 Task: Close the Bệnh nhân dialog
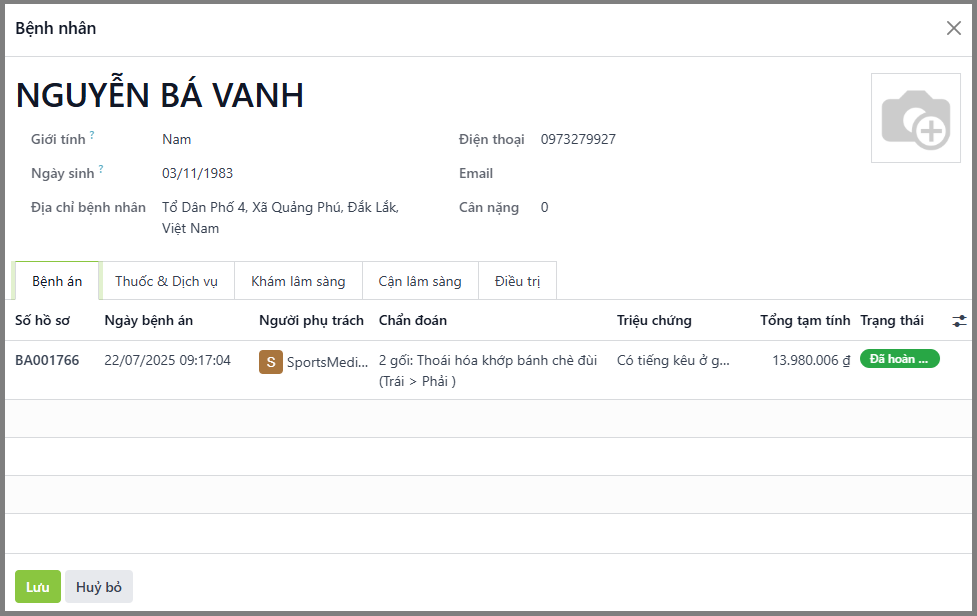point(953,28)
